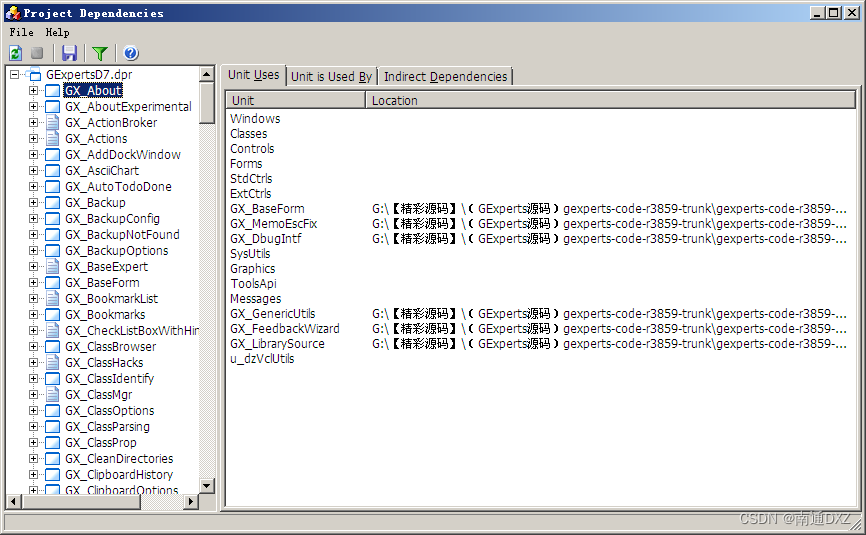Expand the GX_ClassOptions tree node
The width and height of the screenshot is (866, 535).
[x=34, y=411]
